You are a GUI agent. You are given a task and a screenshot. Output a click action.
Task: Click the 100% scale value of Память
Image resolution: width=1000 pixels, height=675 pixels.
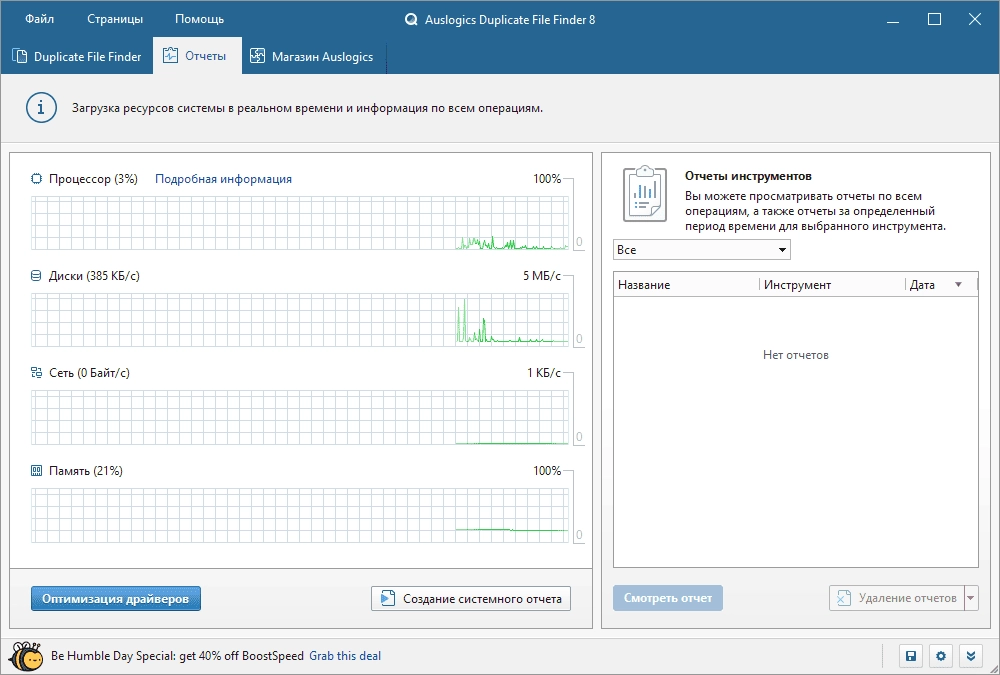click(x=547, y=471)
